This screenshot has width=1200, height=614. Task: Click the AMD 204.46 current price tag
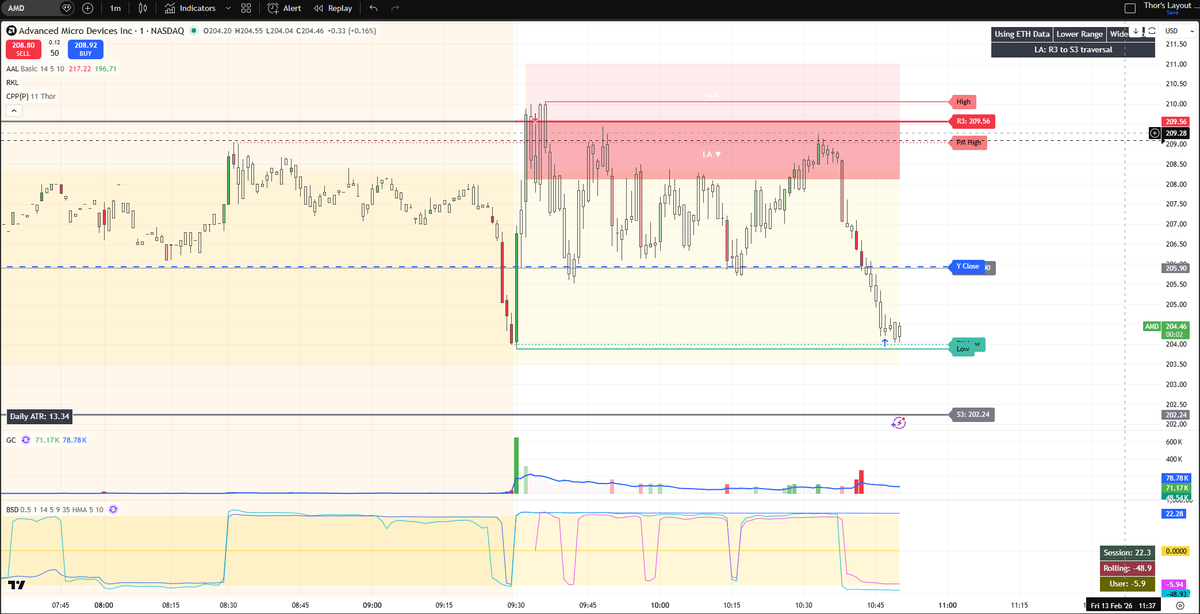click(x=1166, y=330)
